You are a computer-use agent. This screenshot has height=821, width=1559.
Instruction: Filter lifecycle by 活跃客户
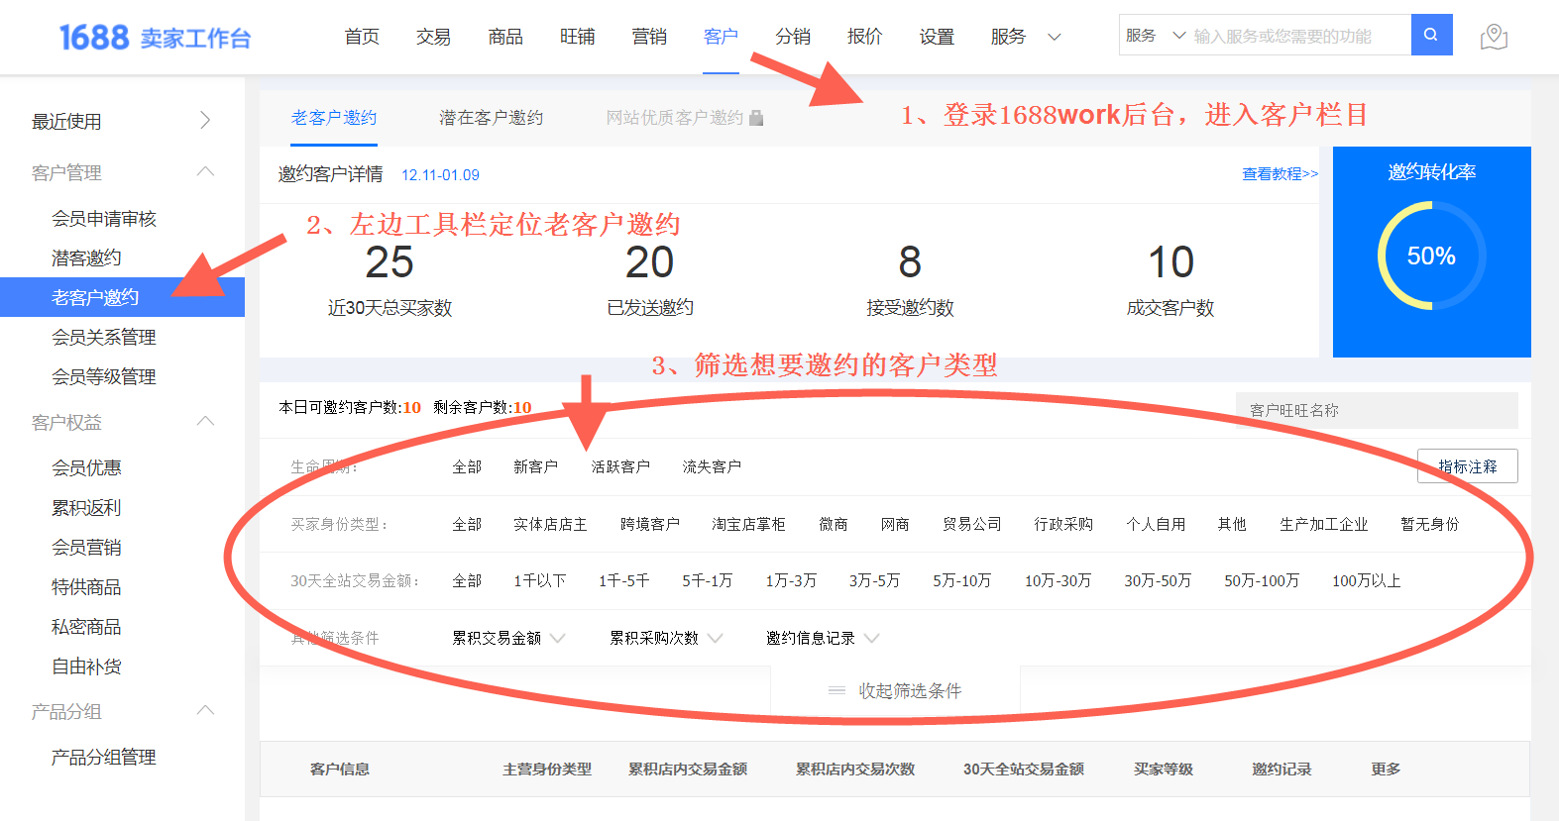point(620,467)
